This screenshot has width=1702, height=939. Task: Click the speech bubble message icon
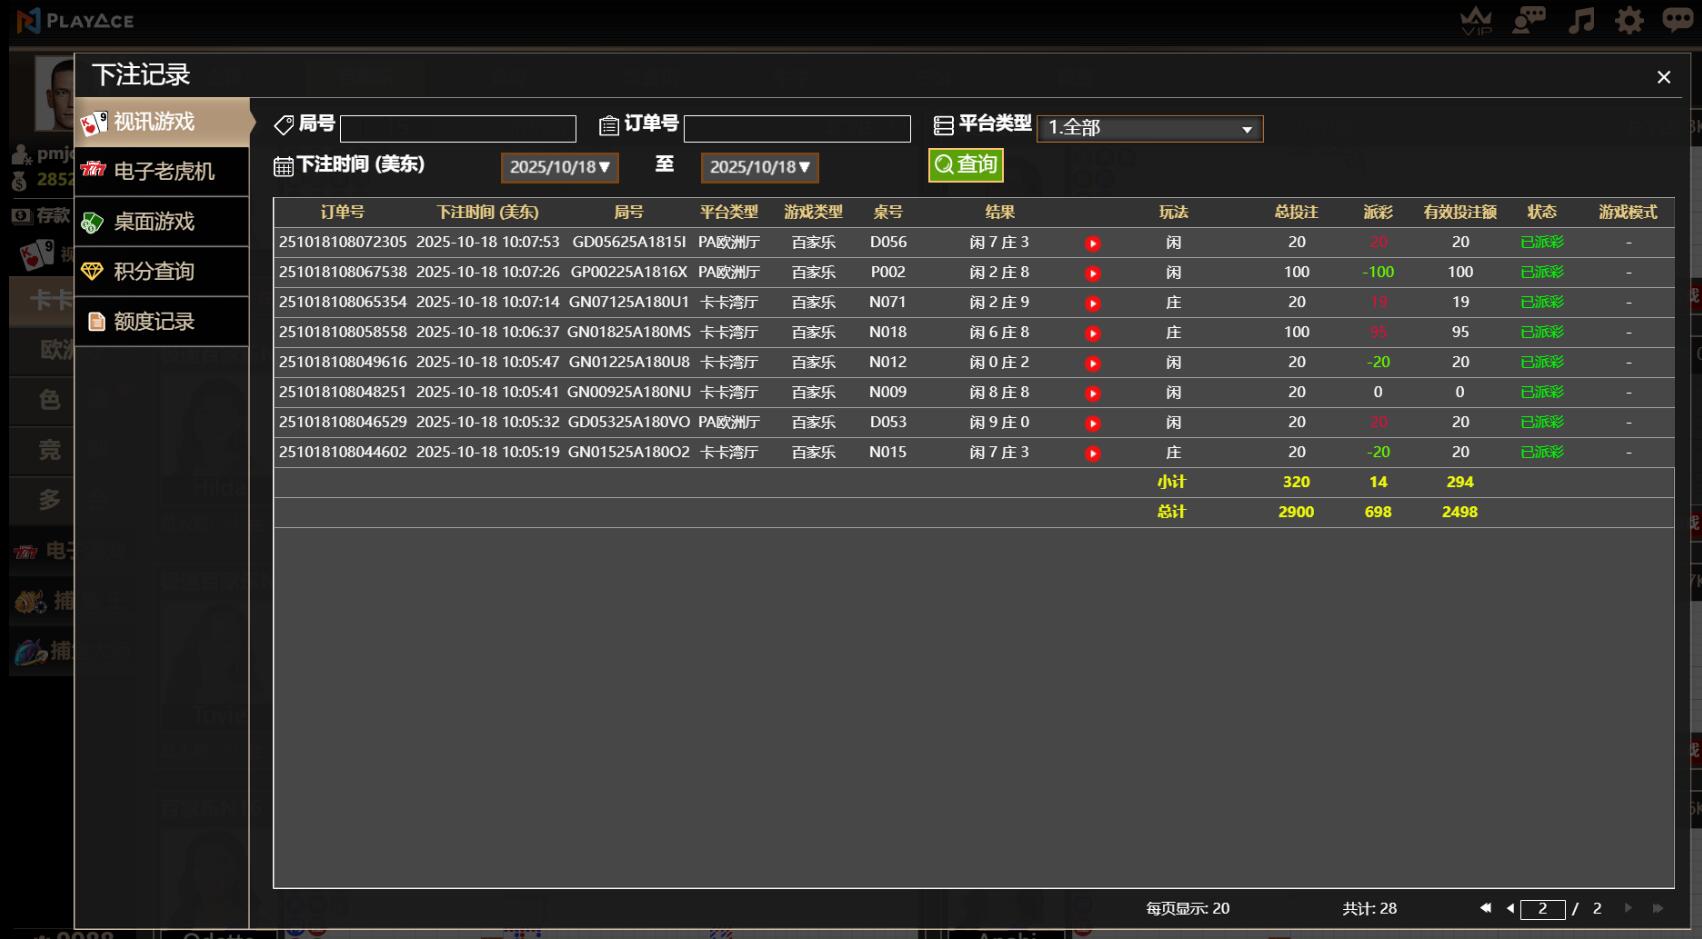click(1677, 20)
